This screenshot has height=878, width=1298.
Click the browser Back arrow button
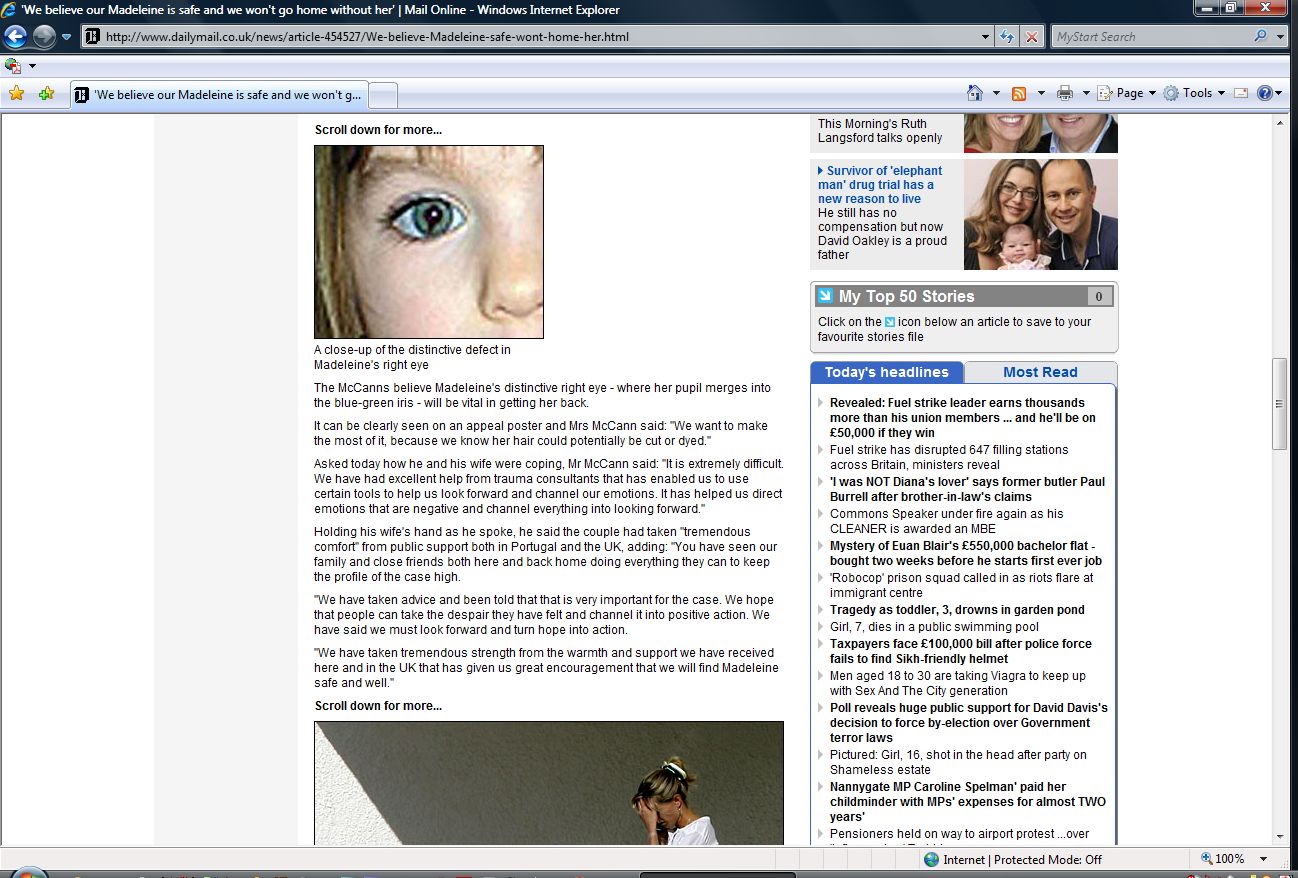click(16, 37)
